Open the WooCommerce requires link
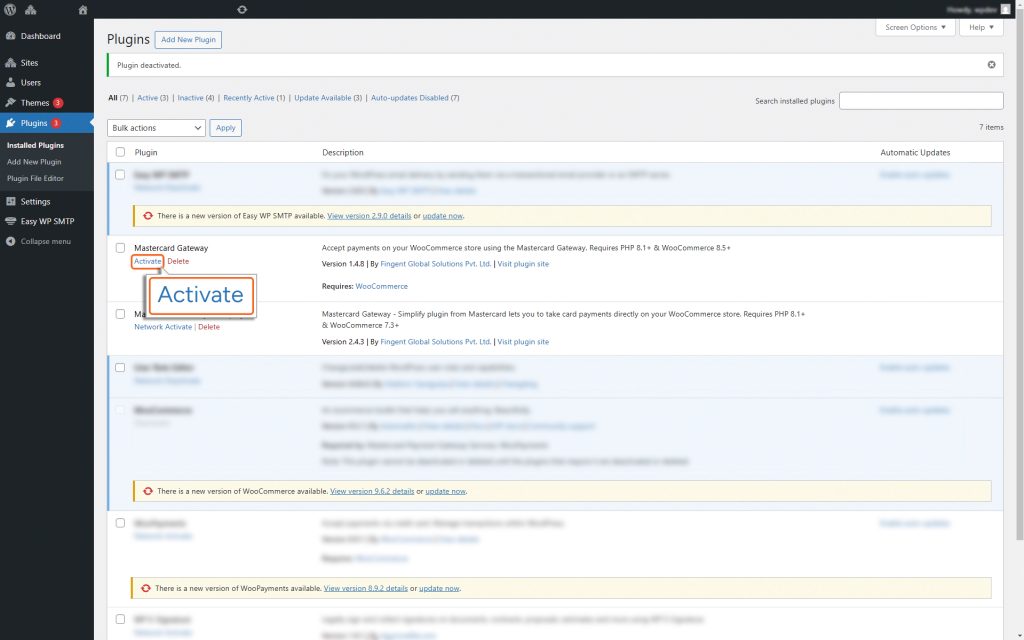1024x640 pixels. coord(381,287)
